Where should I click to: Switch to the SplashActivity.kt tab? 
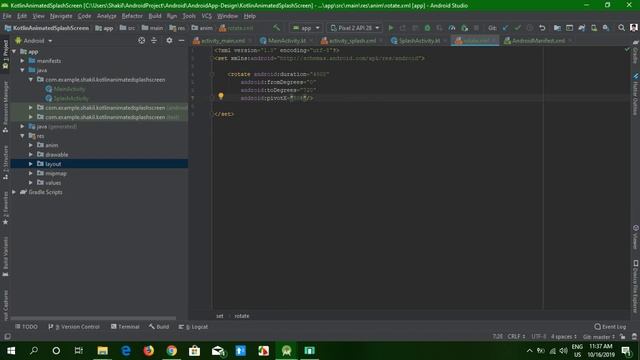pyautogui.click(x=419, y=41)
